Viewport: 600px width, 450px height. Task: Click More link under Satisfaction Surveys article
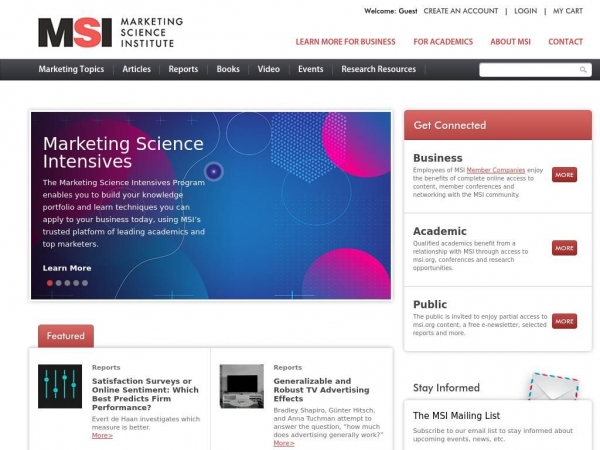pyautogui.click(x=102, y=435)
